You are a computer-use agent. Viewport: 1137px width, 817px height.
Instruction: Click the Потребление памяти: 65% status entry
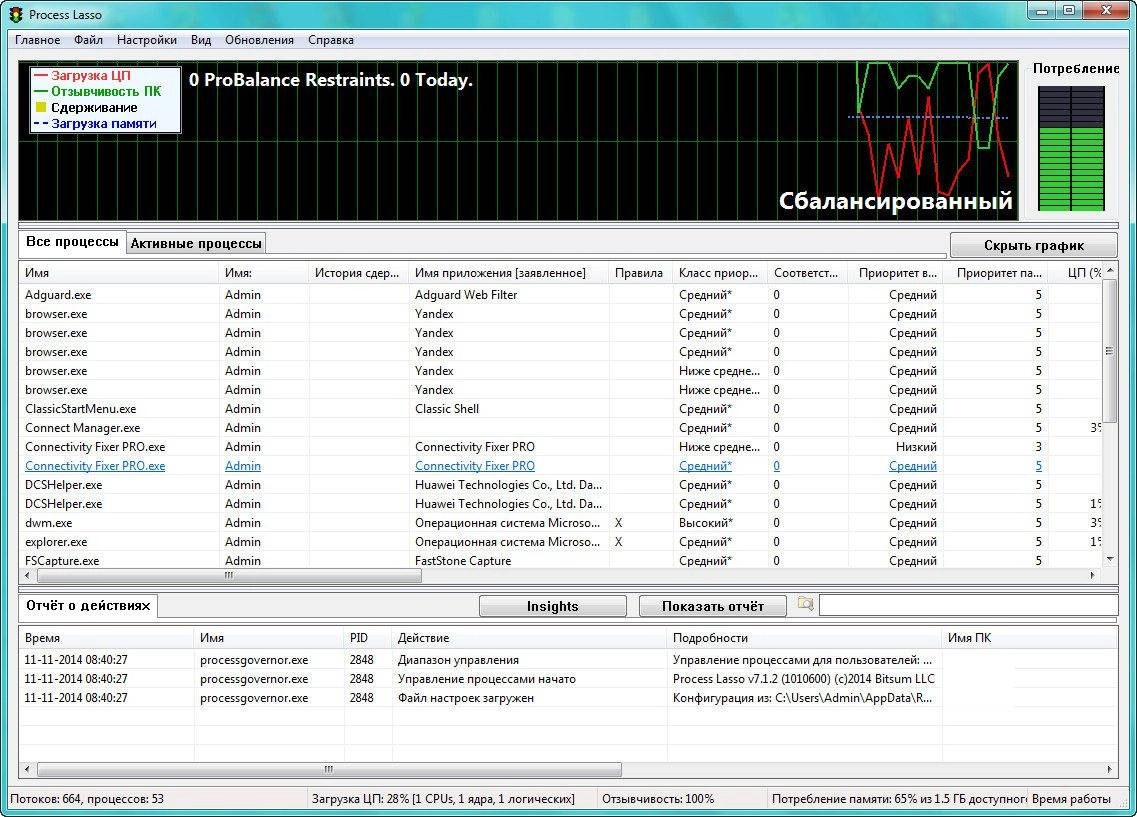coord(899,799)
